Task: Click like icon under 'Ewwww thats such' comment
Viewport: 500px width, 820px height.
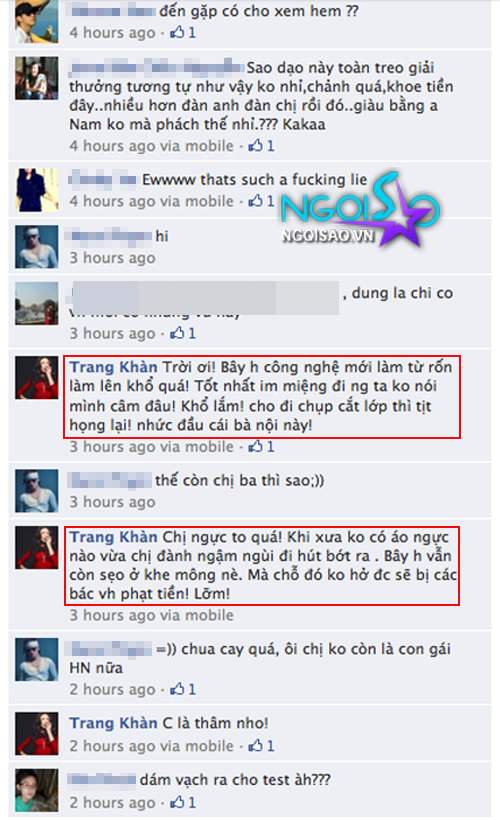Action: 255,201
